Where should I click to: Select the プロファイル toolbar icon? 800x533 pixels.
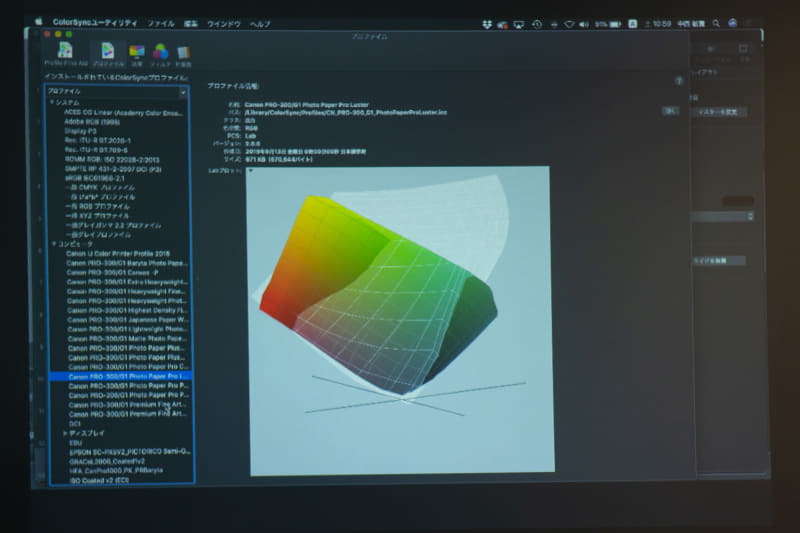coord(108,55)
